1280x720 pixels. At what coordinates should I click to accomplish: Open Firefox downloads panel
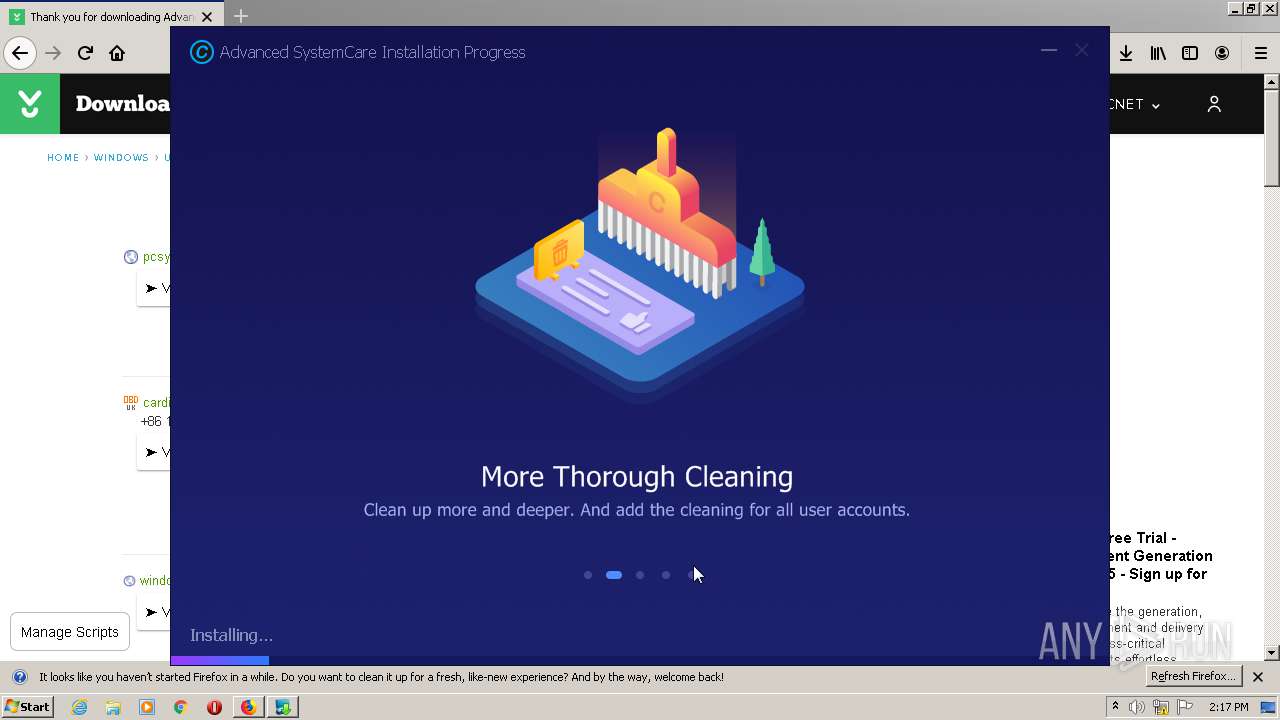pyautogui.click(x=1126, y=53)
